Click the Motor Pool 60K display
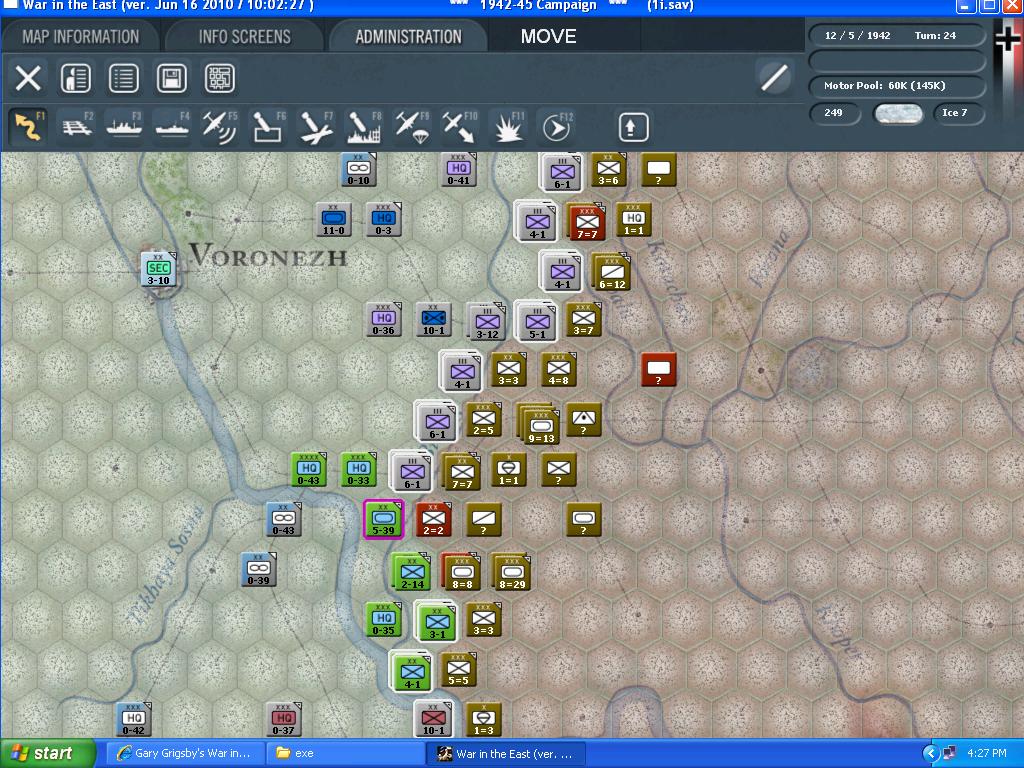 [x=897, y=86]
